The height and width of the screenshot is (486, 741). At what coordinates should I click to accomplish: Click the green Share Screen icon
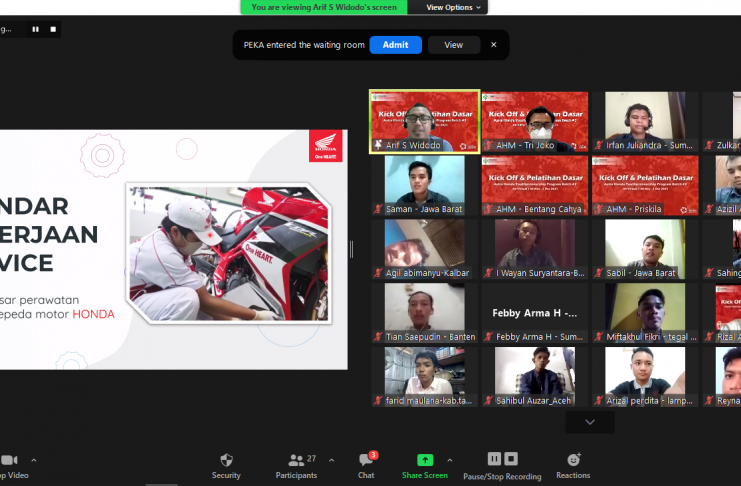(x=424, y=460)
